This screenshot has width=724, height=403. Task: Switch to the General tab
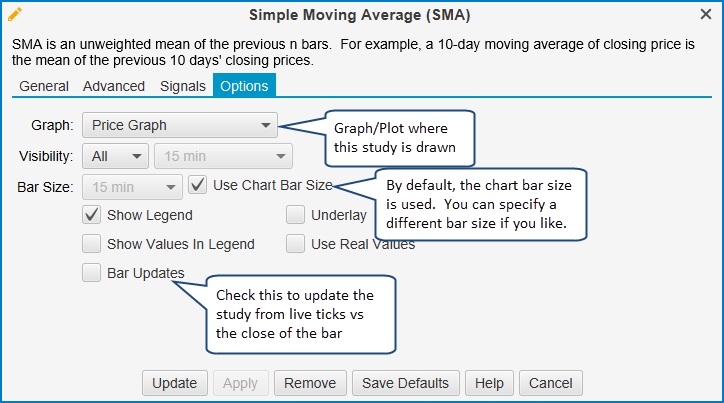(44, 86)
